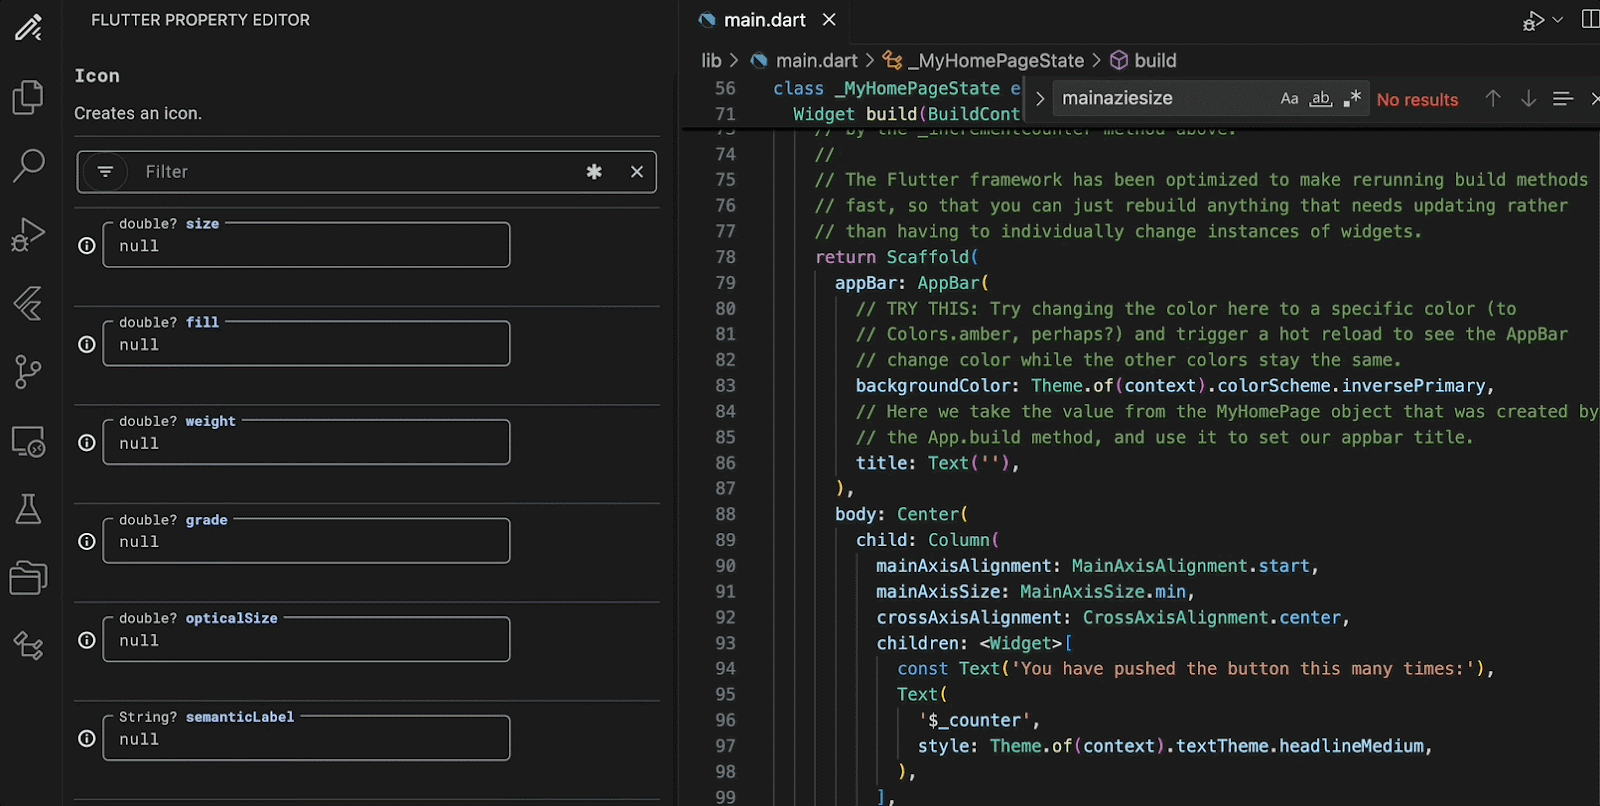Viewport: 1600px width, 806px height.
Task: Click the filter options icon in Filter box
Action: coord(105,172)
